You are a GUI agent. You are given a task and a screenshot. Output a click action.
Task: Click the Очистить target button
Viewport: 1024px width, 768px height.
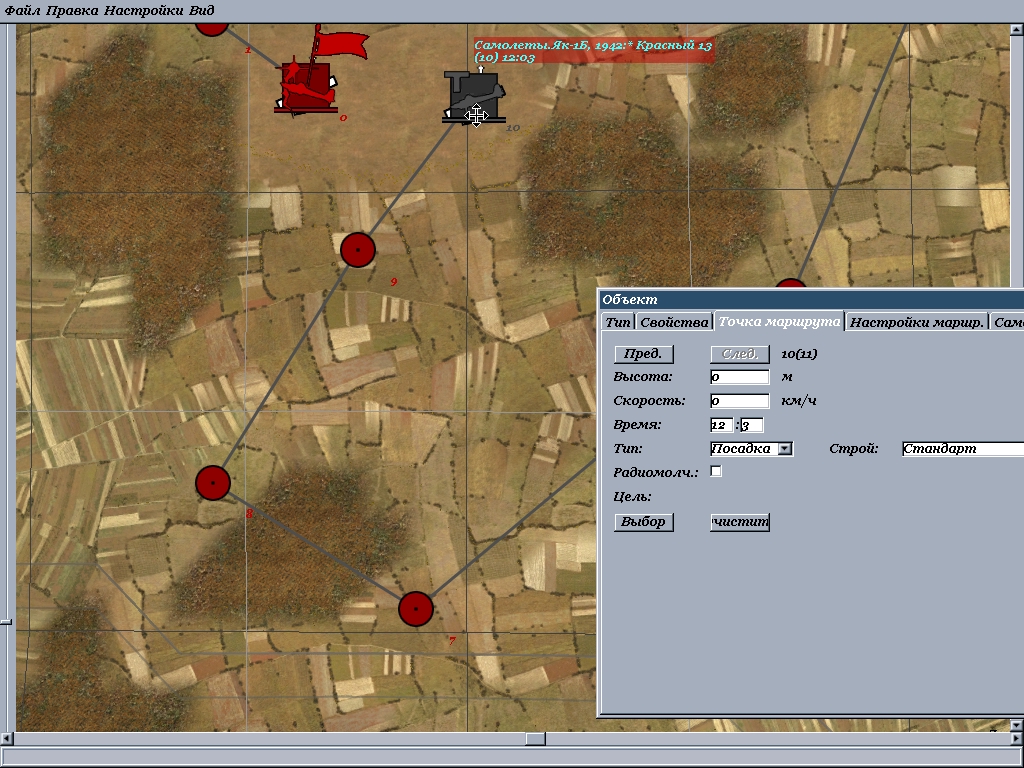[x=739, y=522]
